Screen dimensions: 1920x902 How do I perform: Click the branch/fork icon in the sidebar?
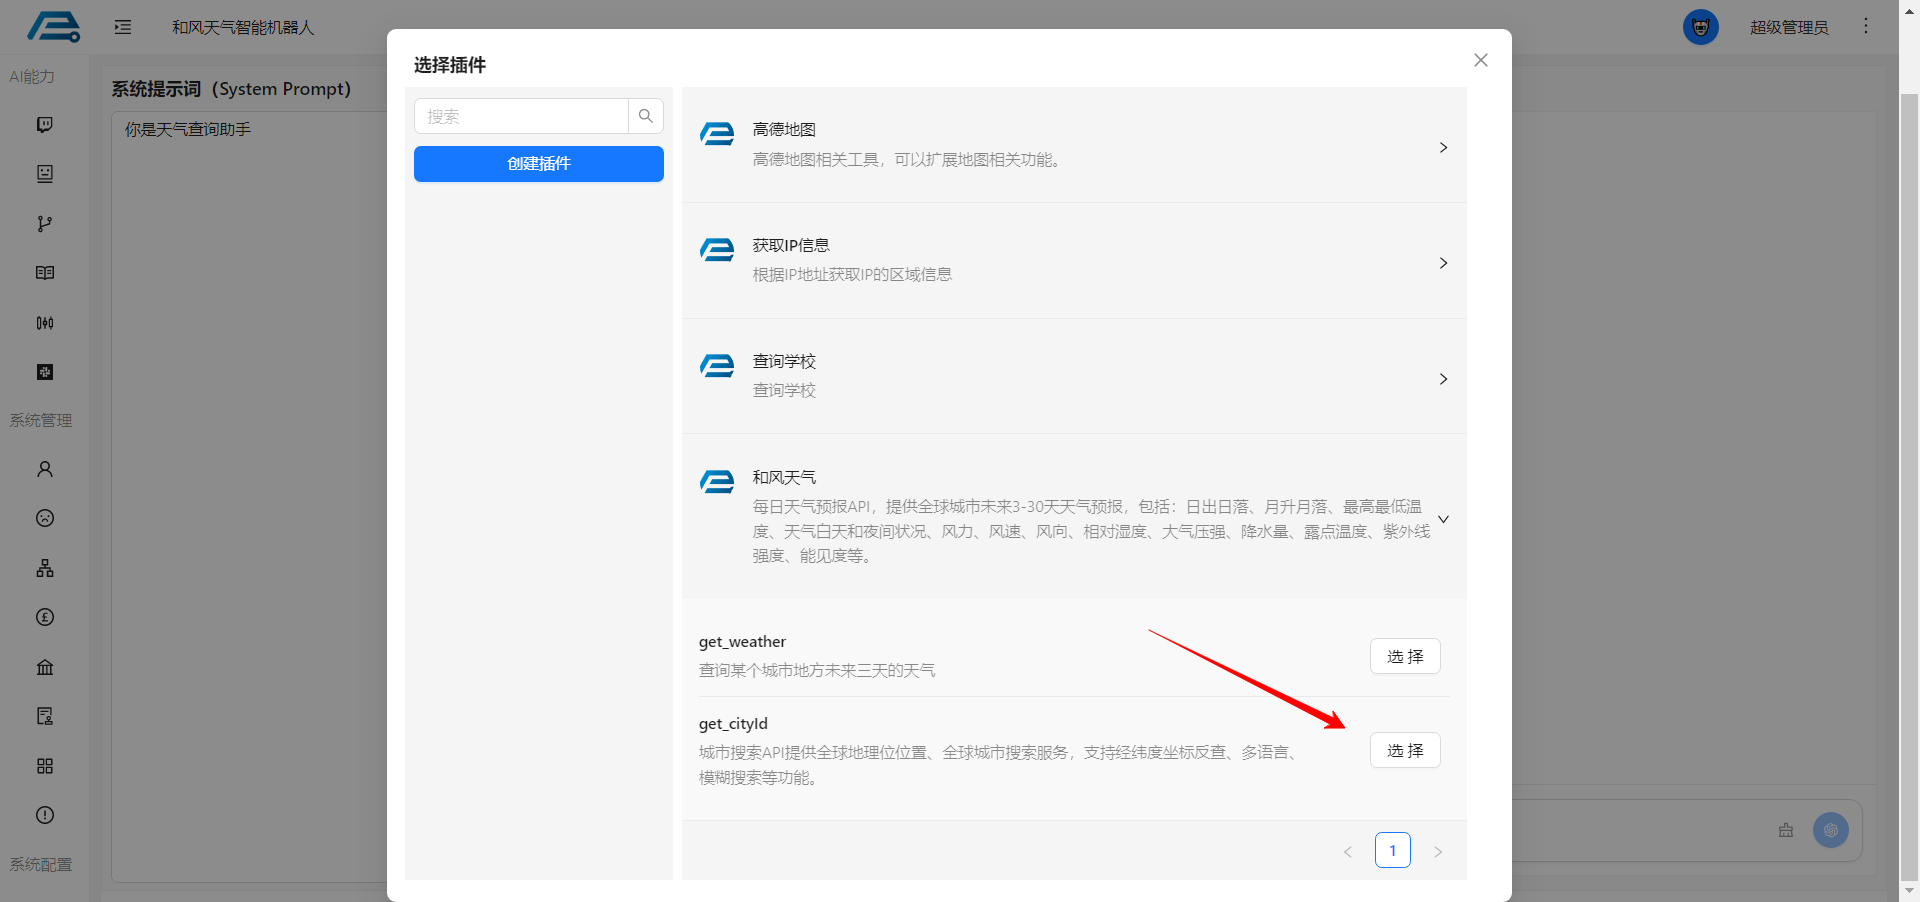tap(45, 224)
